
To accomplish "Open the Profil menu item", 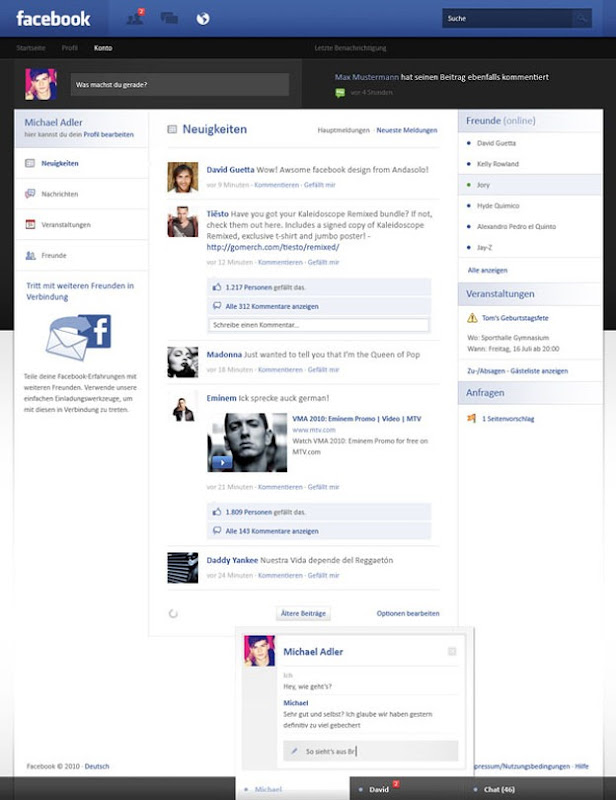I will point(69,48).
